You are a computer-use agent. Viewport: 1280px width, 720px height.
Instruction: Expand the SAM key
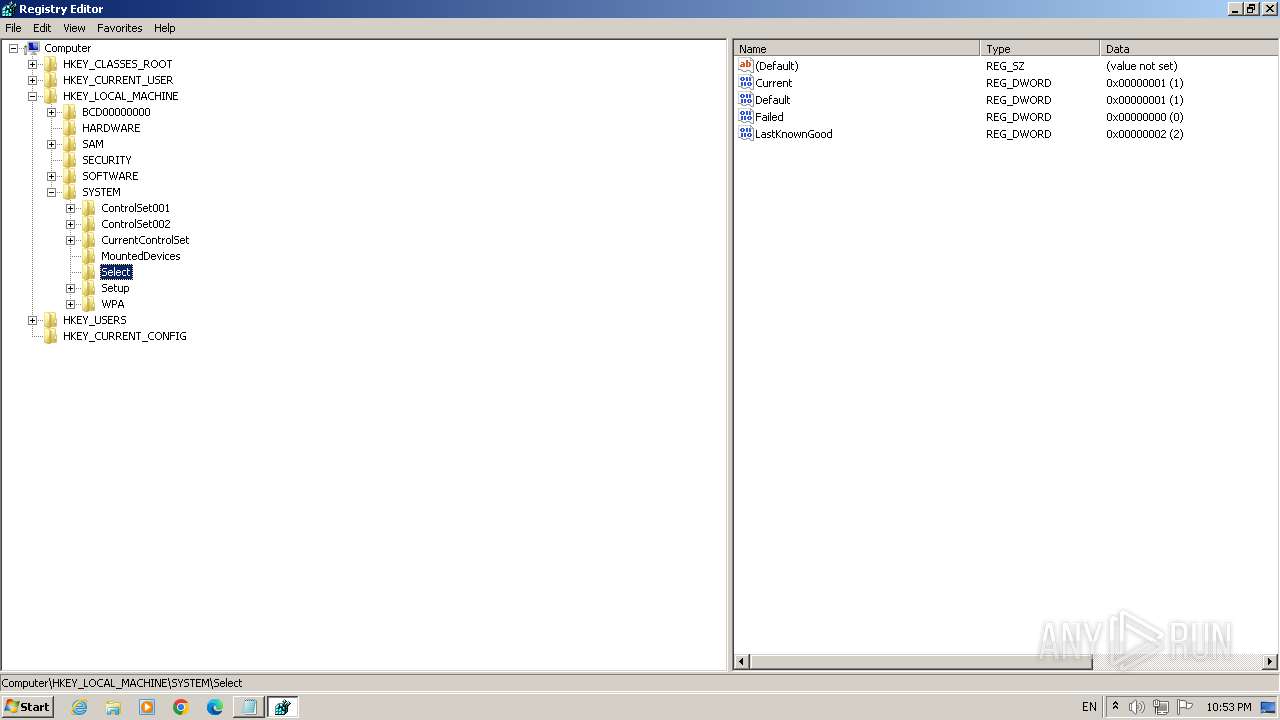tap(52, 144)
